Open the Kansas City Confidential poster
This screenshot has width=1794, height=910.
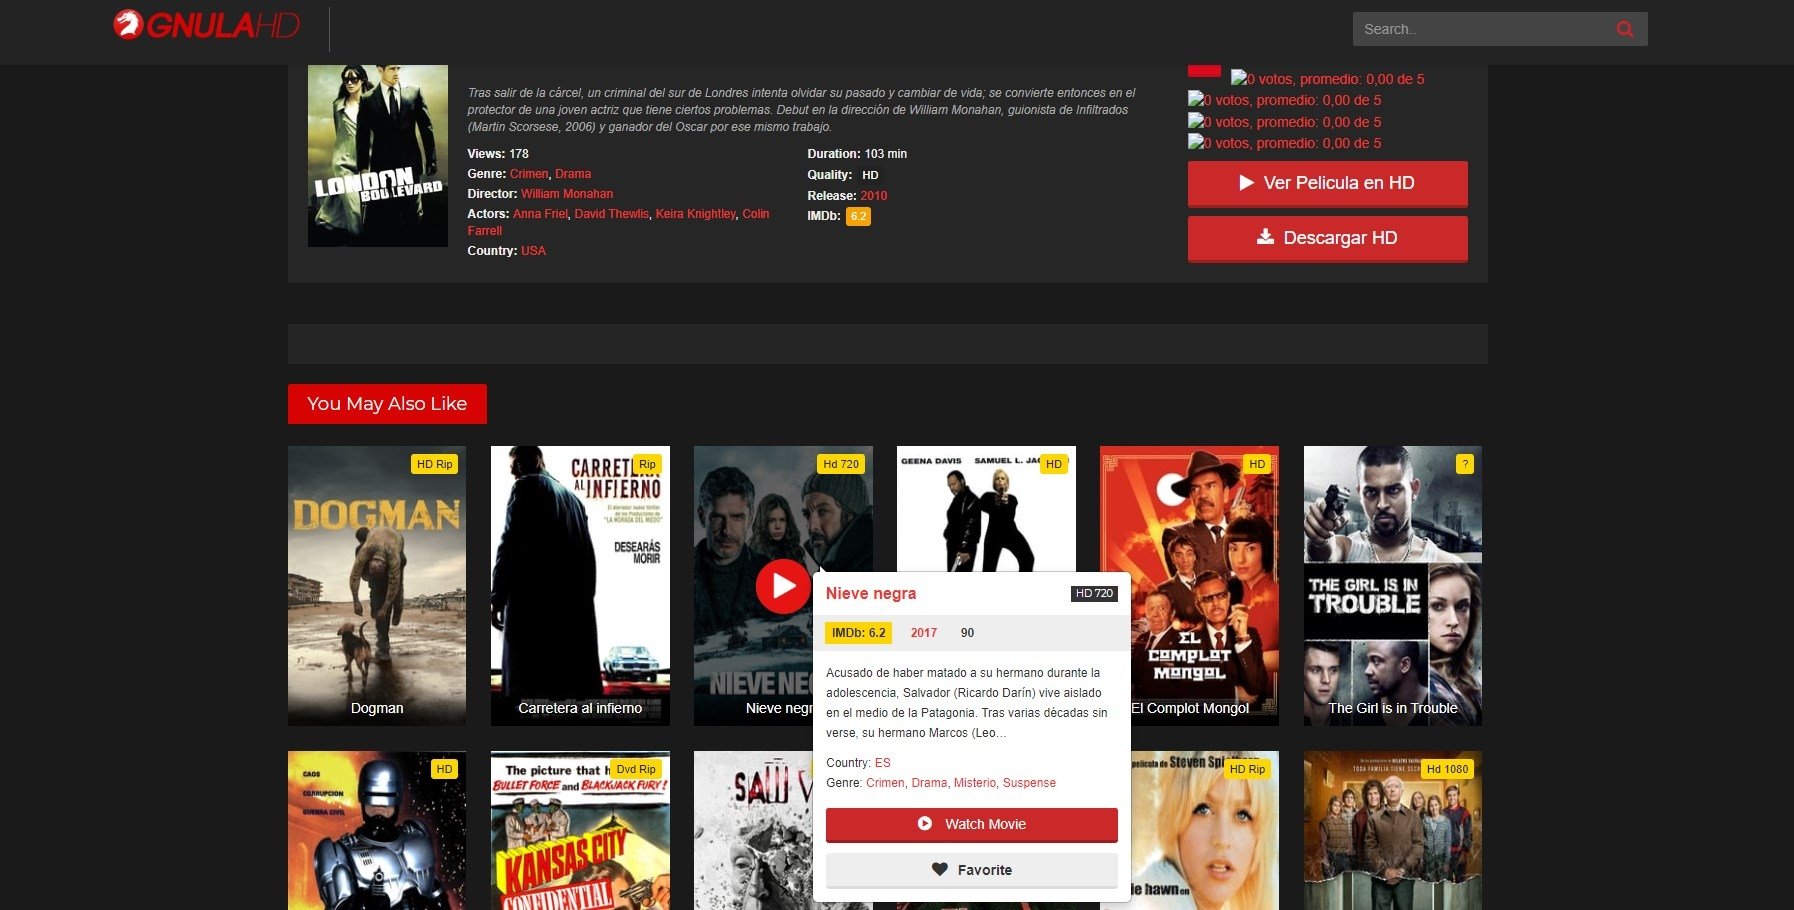[x=580, y=831]
